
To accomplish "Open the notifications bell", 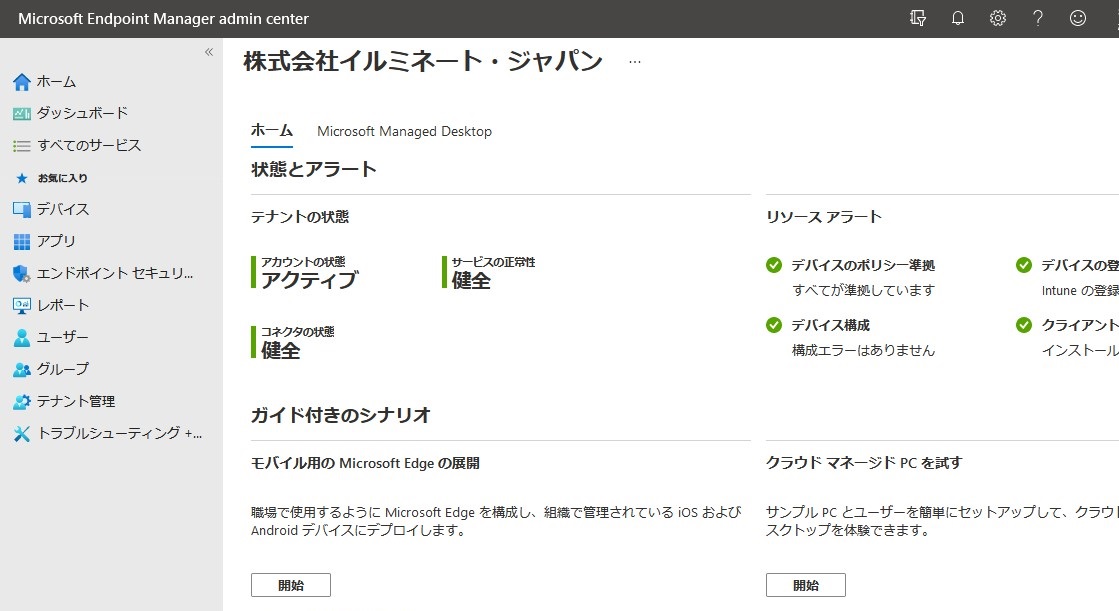I will pyautogui.click(x=958, y=19).
